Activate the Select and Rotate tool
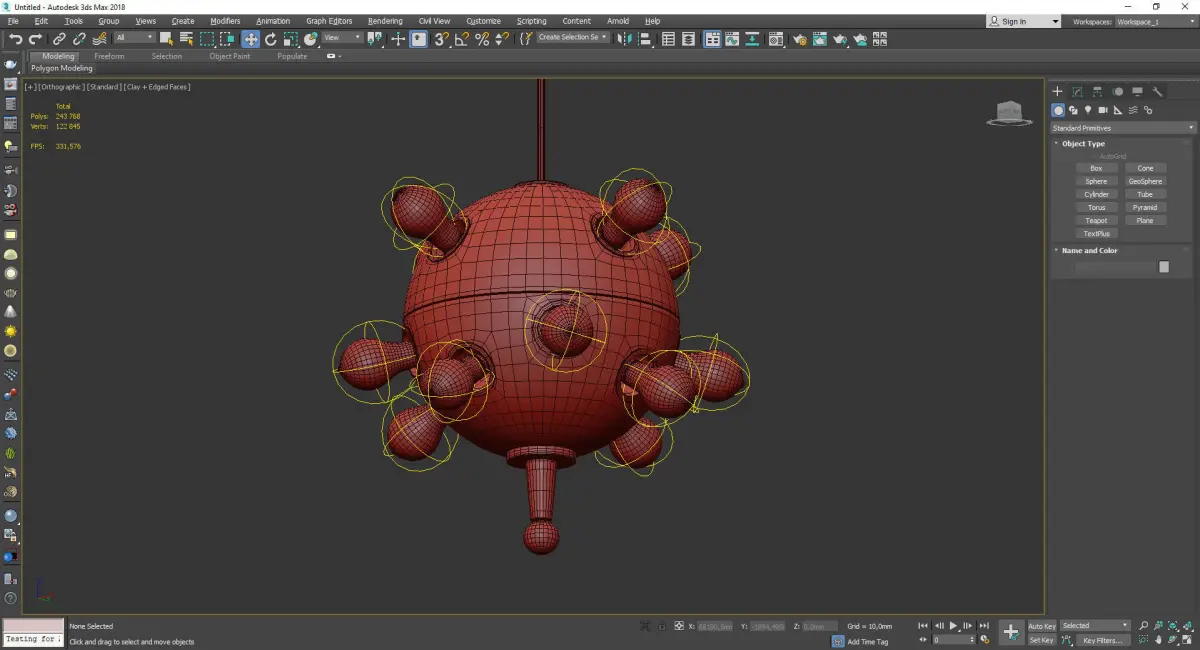 pyautogui.click(x=270, y=39)
